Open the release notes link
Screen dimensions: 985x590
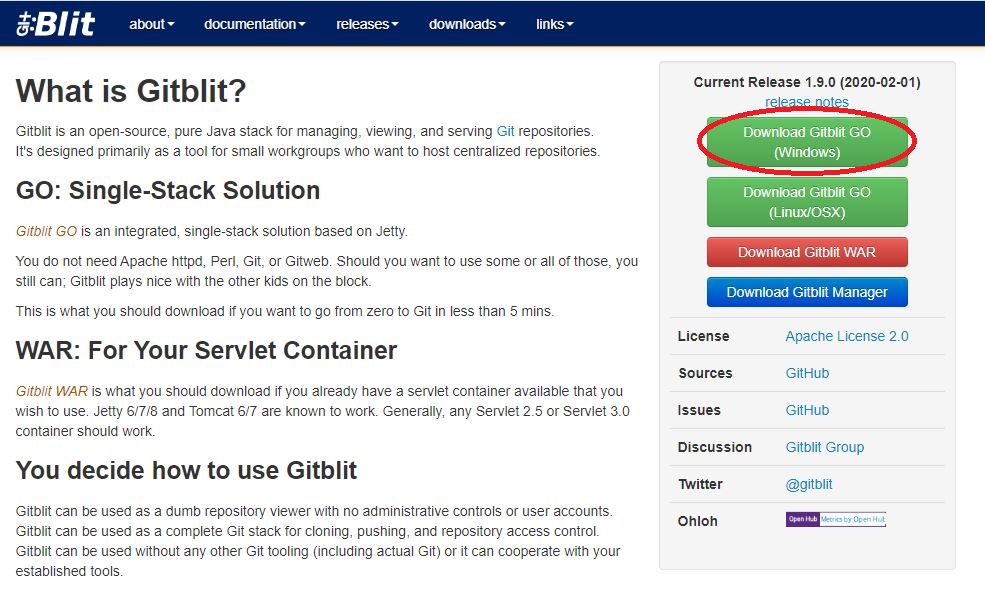(x=806, y=102)
